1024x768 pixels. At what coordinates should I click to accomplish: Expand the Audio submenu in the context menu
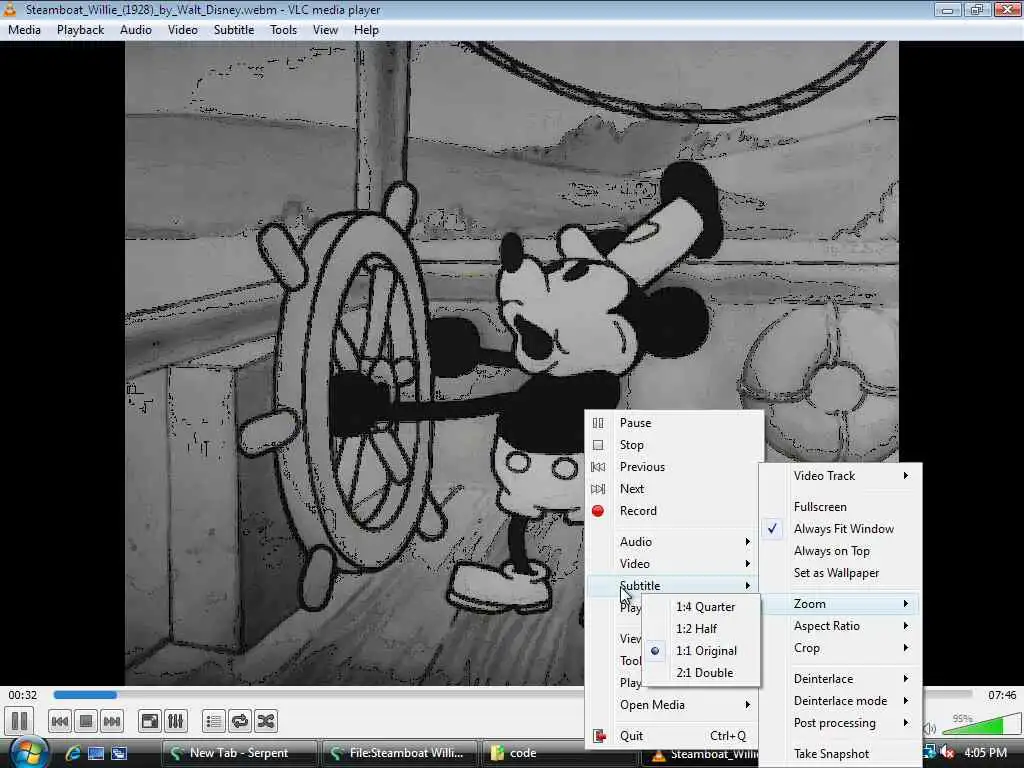673,542
